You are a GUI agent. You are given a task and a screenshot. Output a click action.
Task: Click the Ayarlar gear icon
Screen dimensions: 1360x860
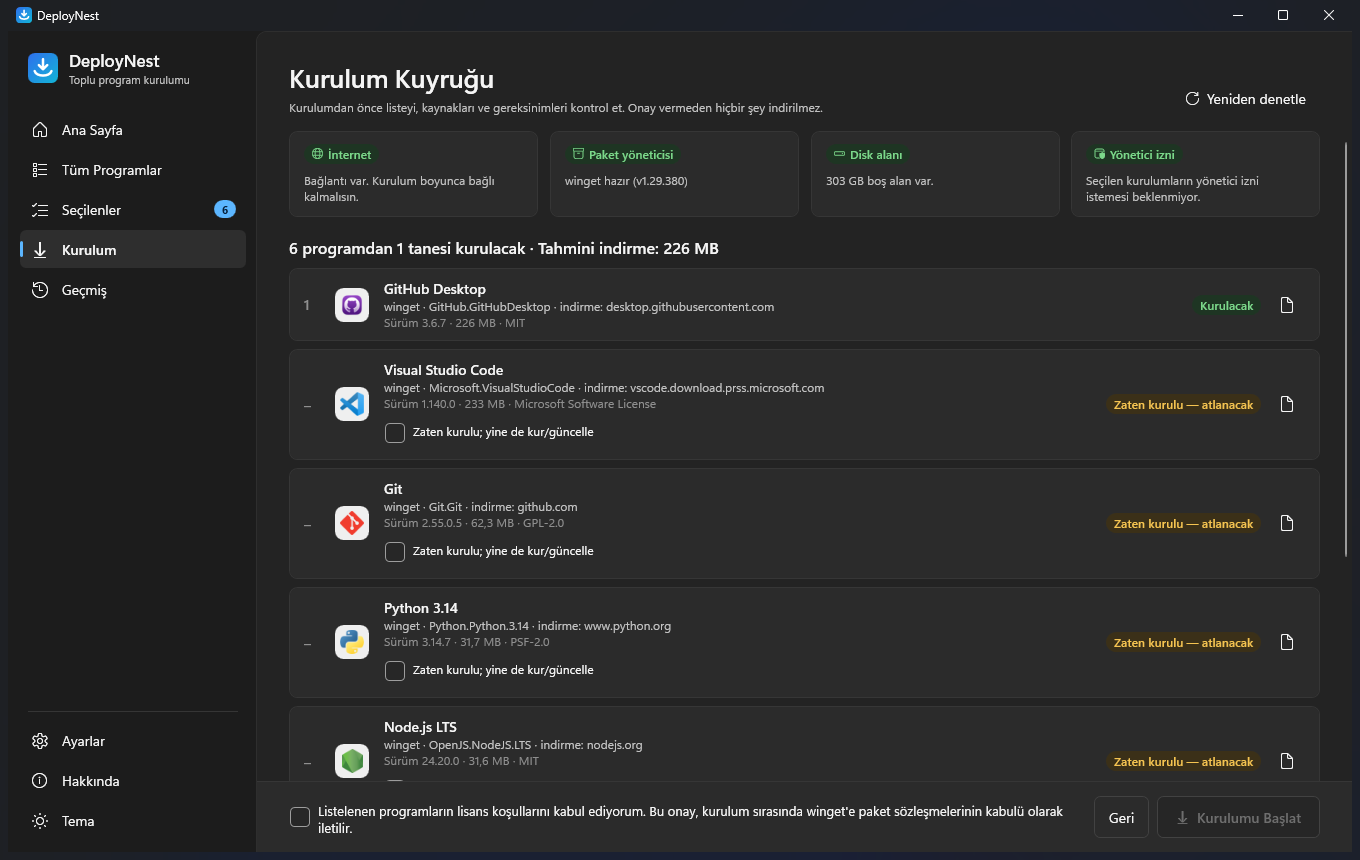[x=40, y=741]
